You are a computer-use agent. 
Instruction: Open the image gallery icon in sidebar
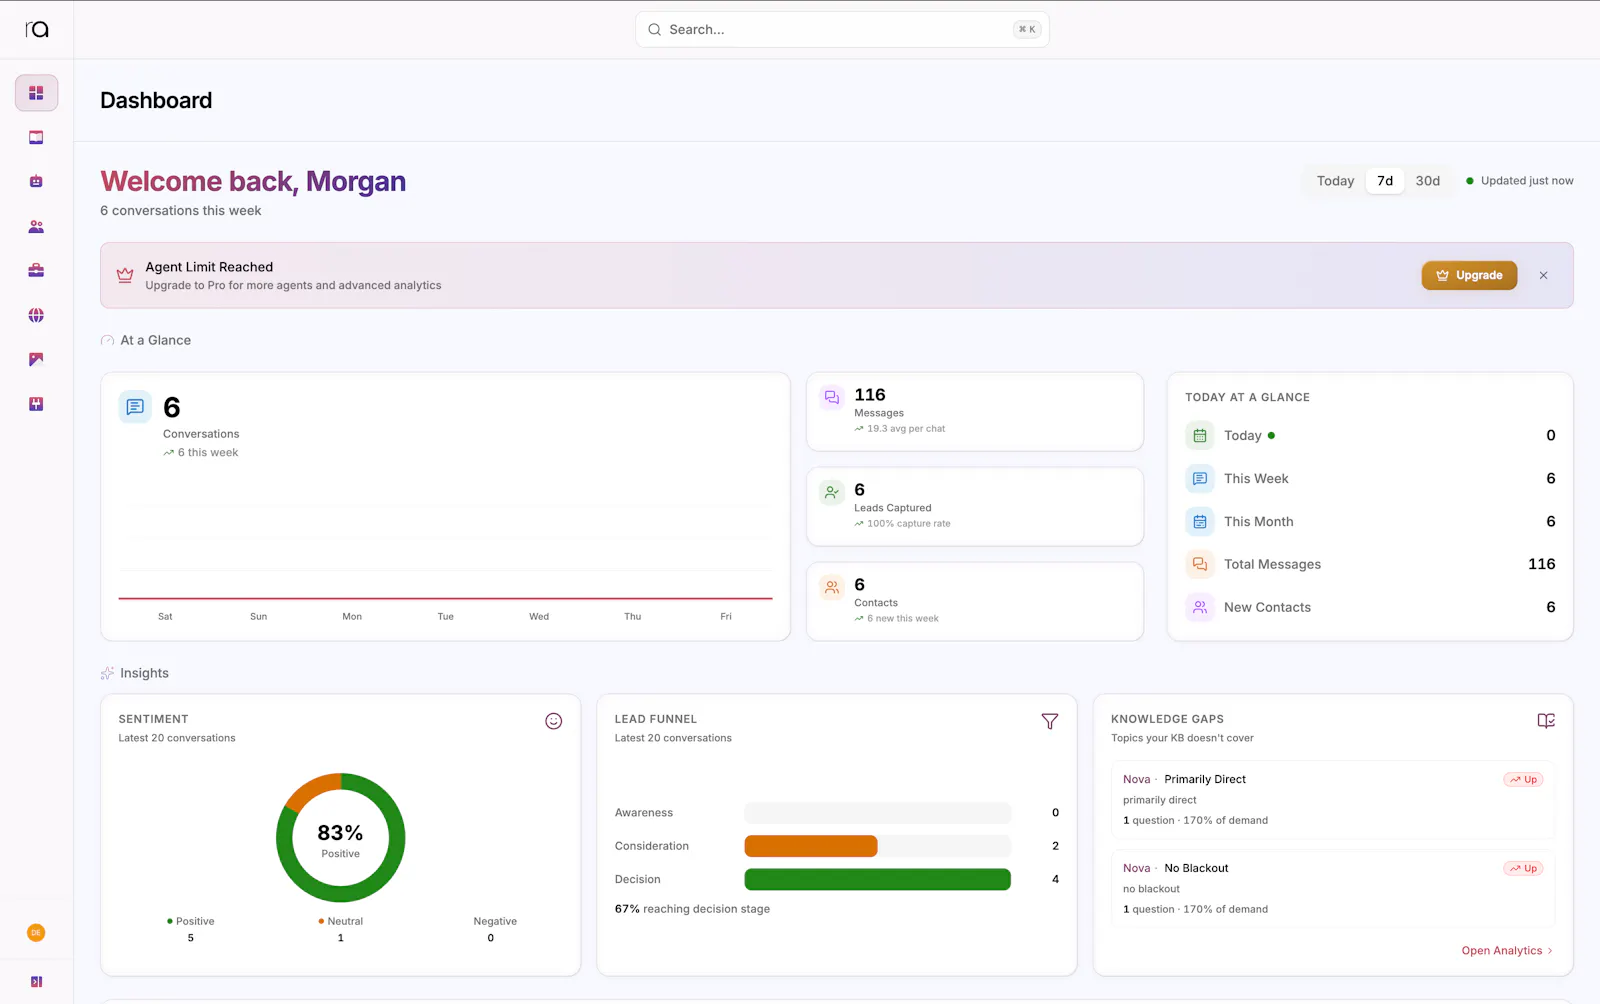(x=36, y=360)
